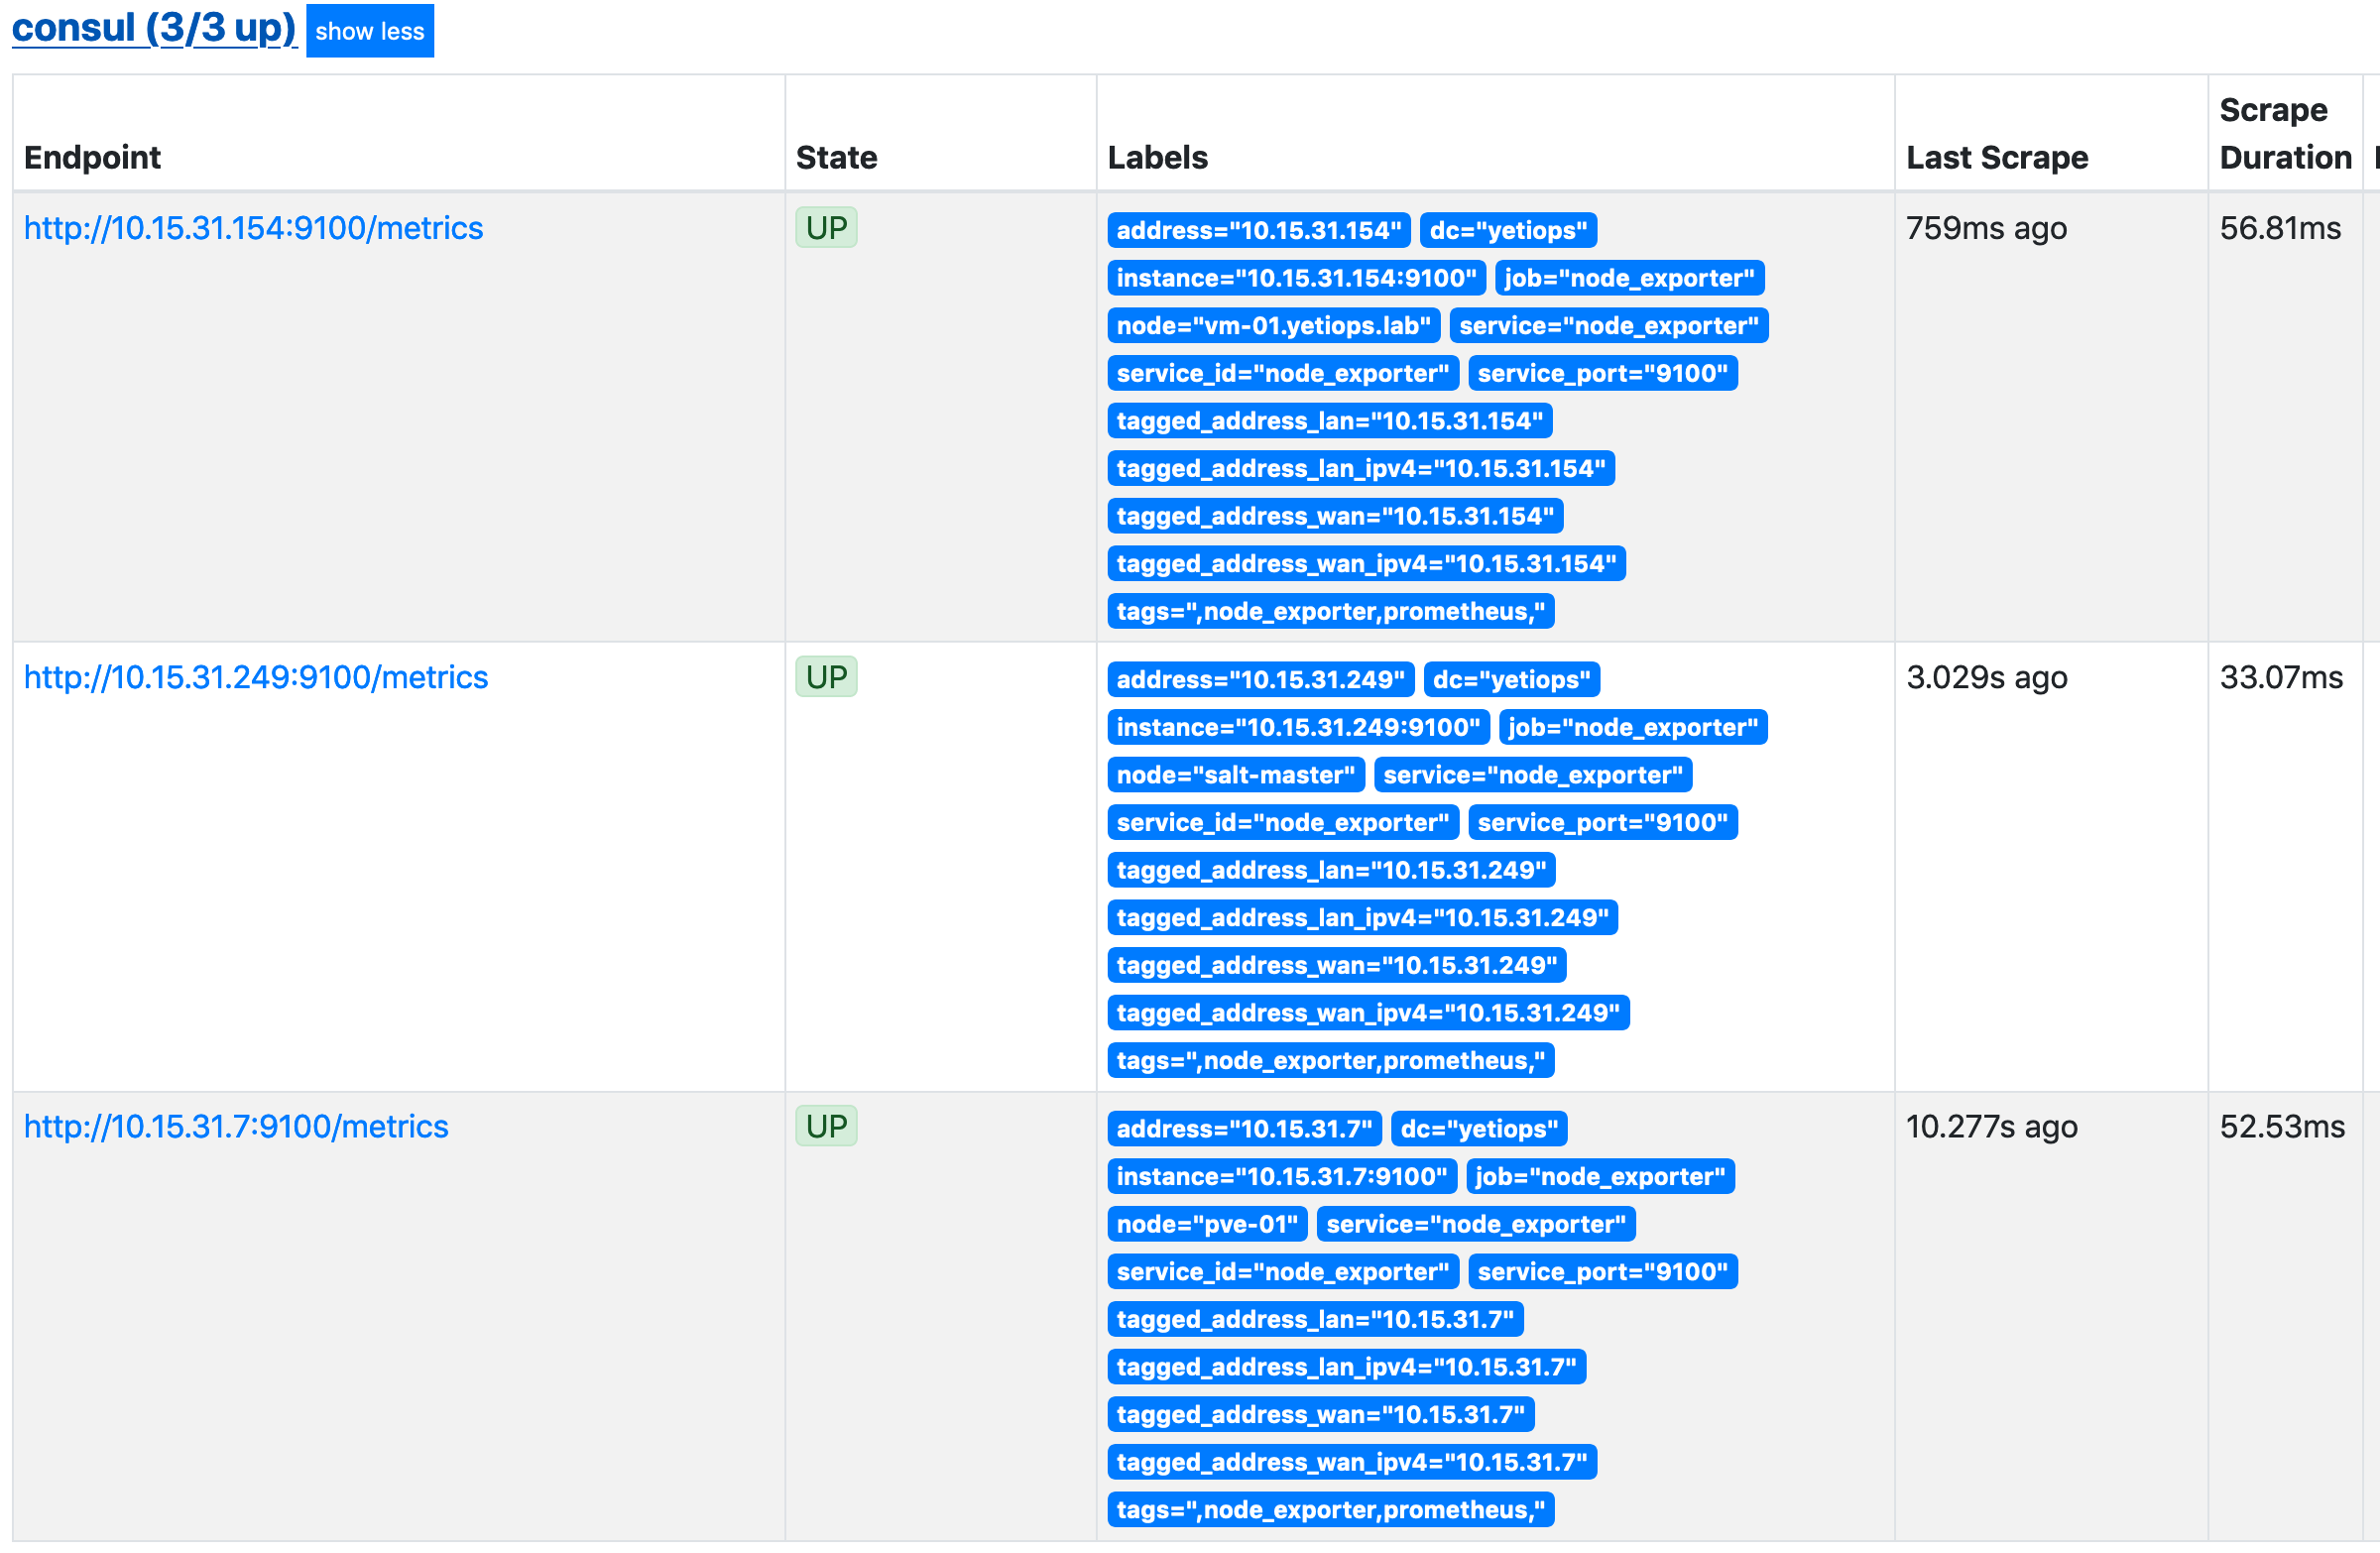Click the tags=",node_exporter,prometheus," label on salt-master
This screenshot has height=1553, width=2380.
(x=1330, y=1060)
